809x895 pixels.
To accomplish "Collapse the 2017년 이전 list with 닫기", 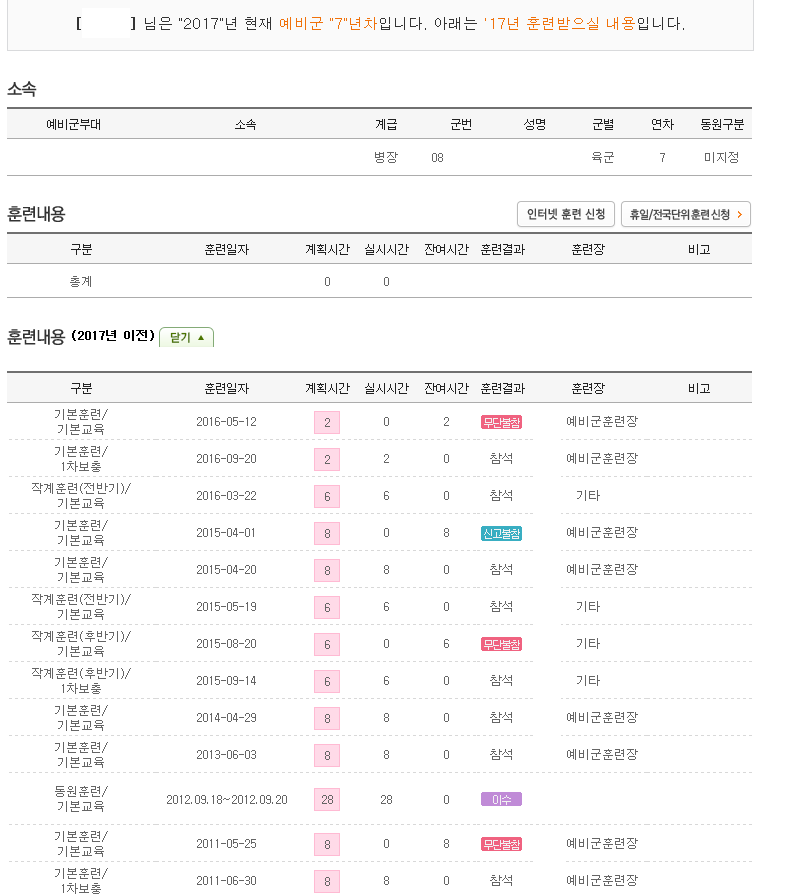I will click(187, 338).
